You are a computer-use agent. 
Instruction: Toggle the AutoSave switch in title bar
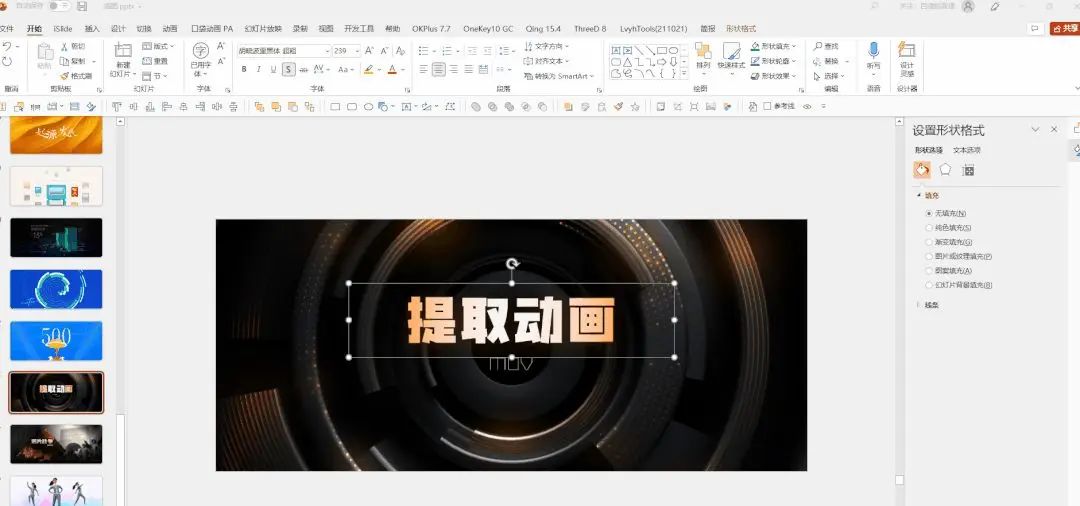[59, 6]
